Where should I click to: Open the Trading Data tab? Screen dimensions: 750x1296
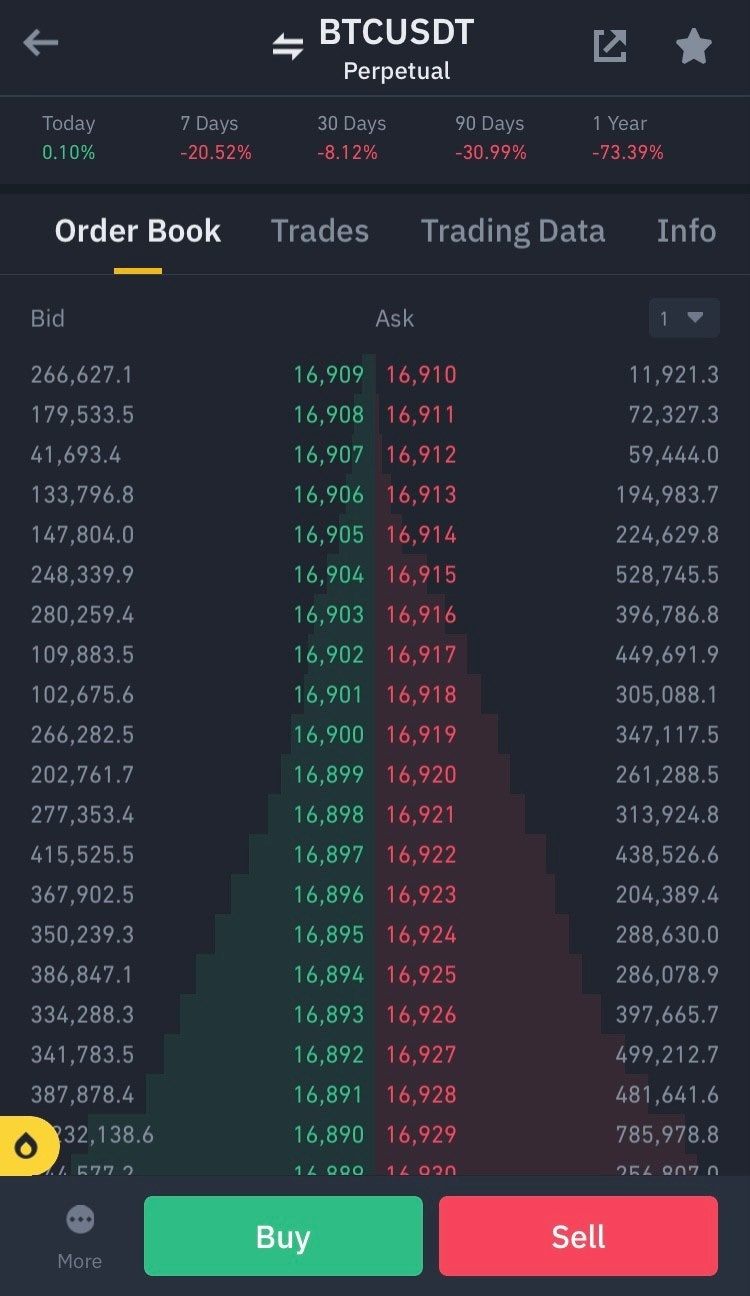pyautogui.click(x=512, y=231)
